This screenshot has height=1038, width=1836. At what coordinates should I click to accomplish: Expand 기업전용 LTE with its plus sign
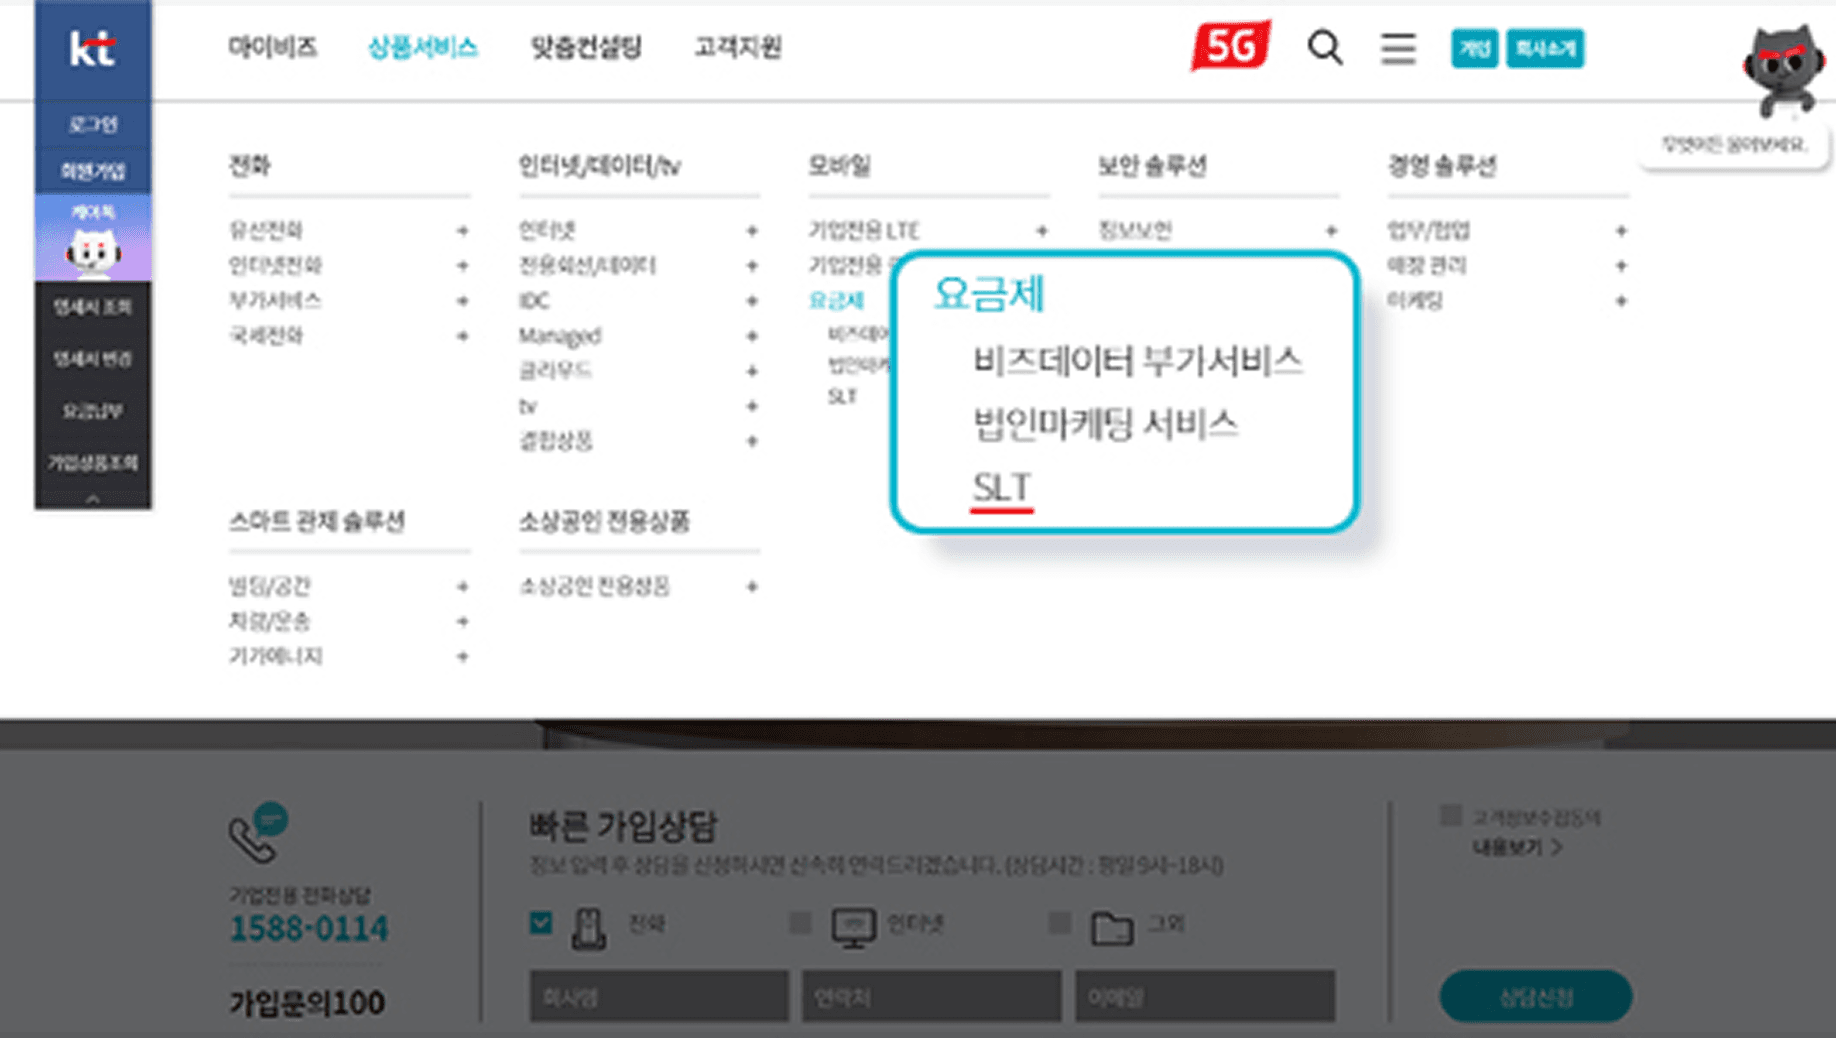(x=1042, y=231)
